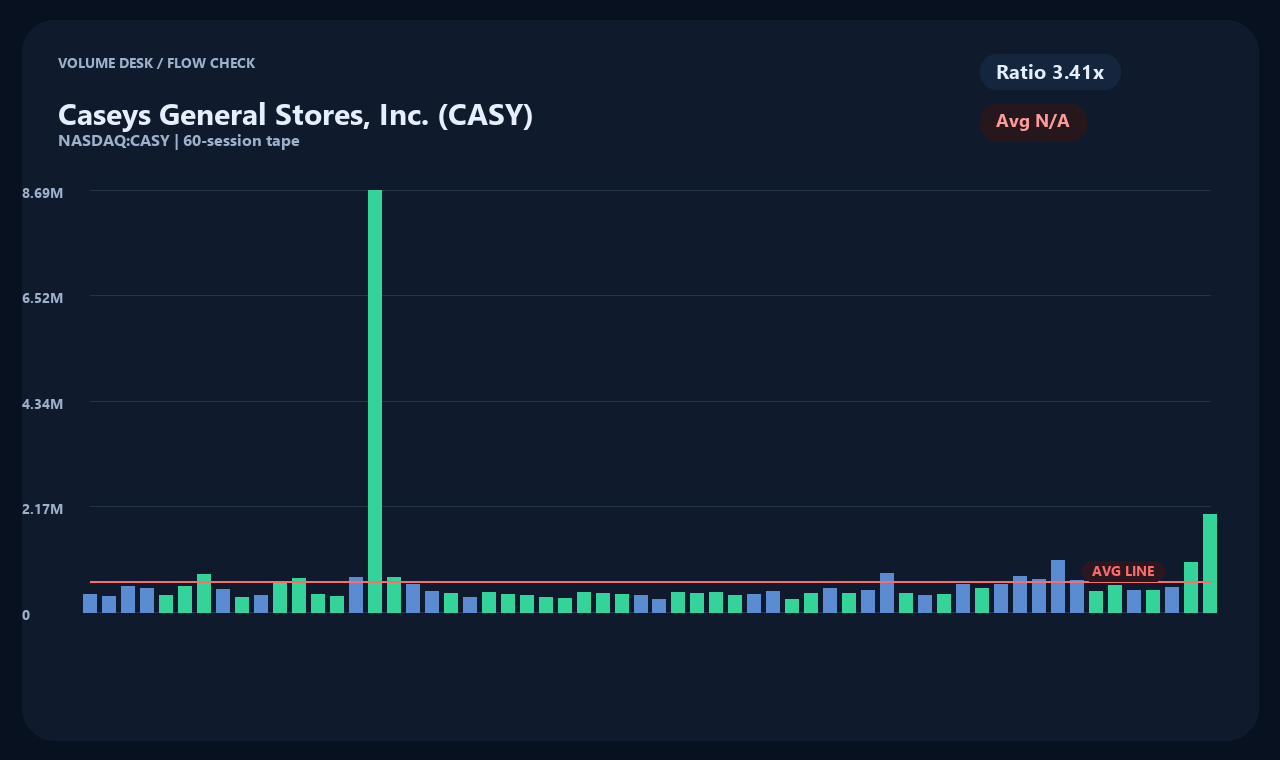The width and height of the screenshot is (1280, 760).
Task: Click the last green bar at chart end
Action: click(x=1210, y=563)
